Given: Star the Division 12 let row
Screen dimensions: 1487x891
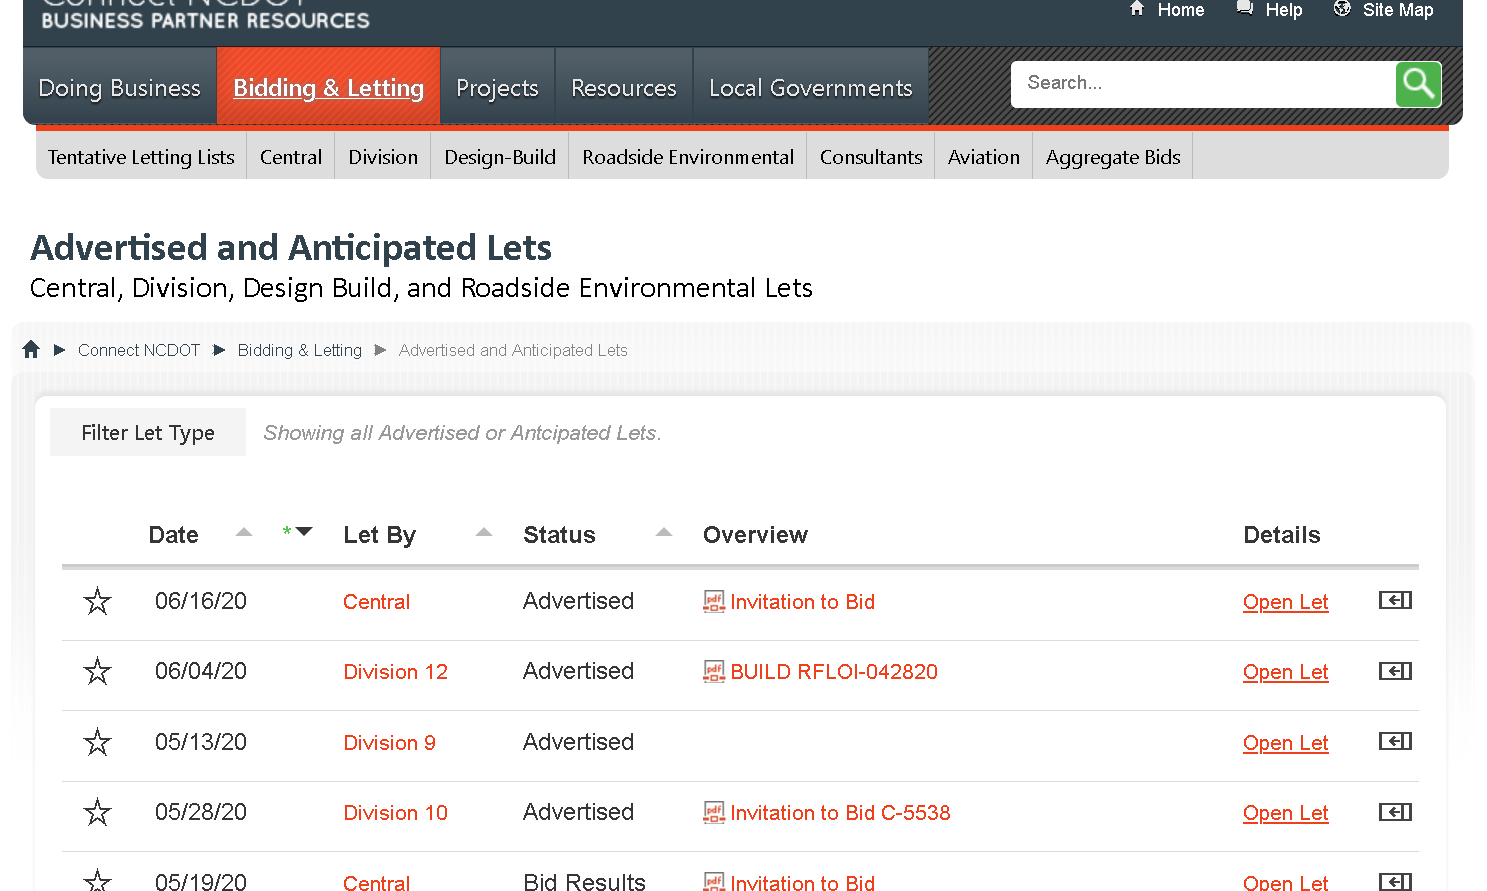Looking at the screenshot, I should (97, 671).
